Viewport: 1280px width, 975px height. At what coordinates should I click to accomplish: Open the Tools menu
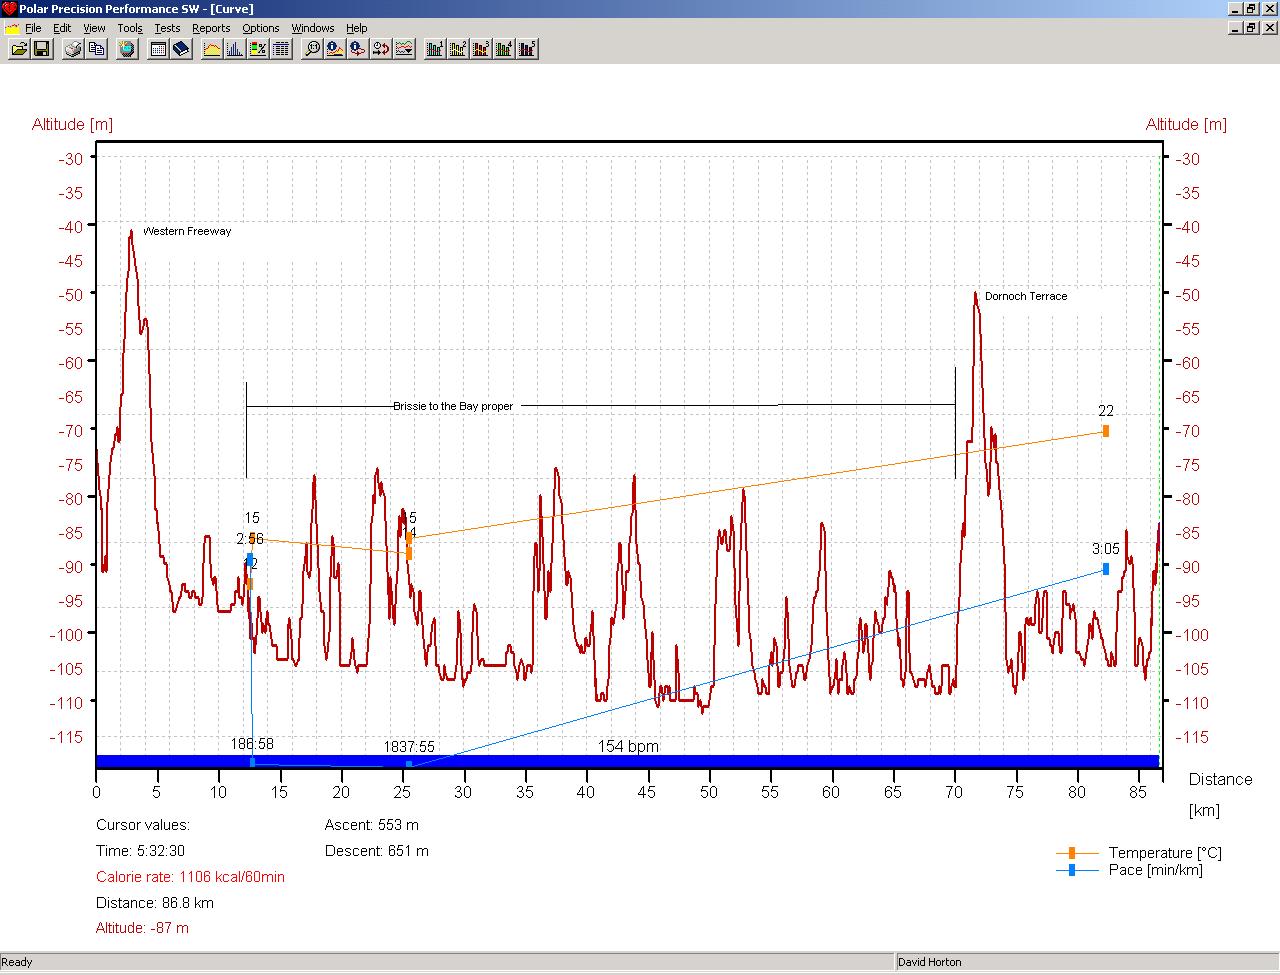(x=130, y=28)
